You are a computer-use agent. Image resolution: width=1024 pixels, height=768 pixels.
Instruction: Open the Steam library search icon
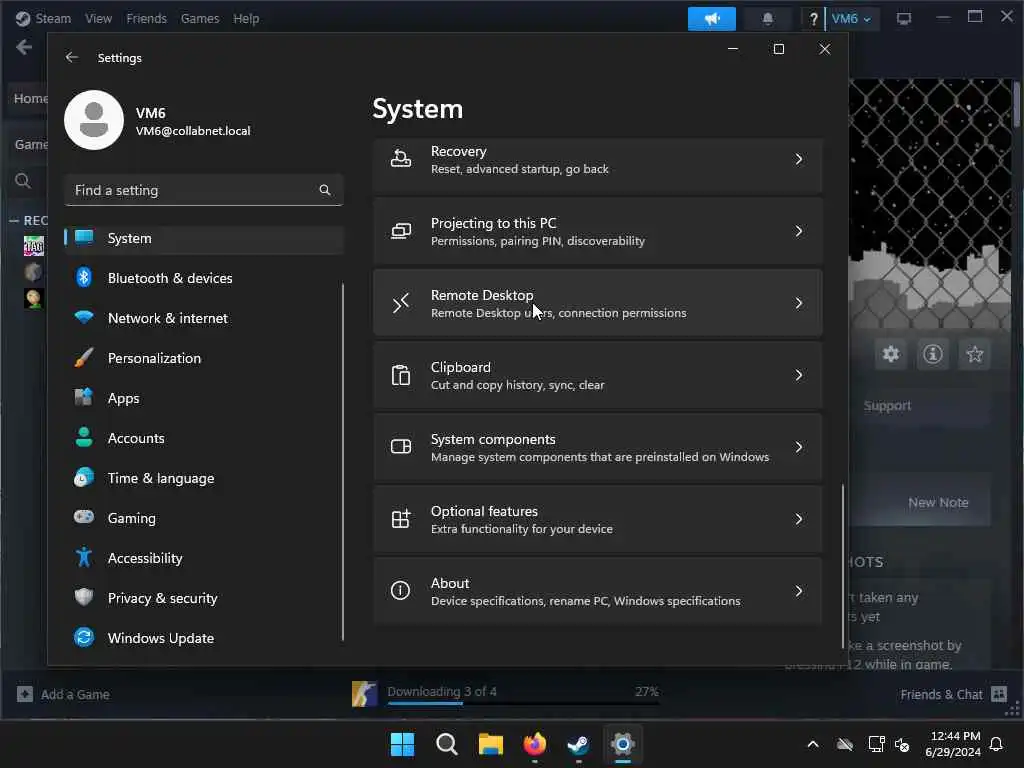tap(23, 181)
